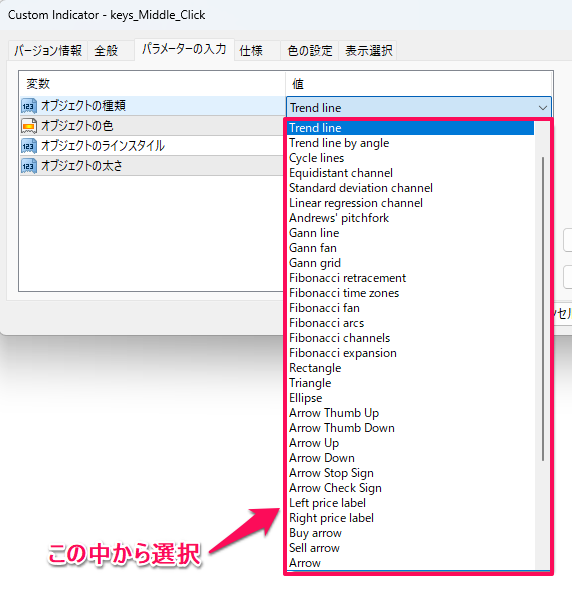The width and height of the screenshot is (572, 594).
Task: Select the パラメーターの入力 tab
Action: (184, 49)
